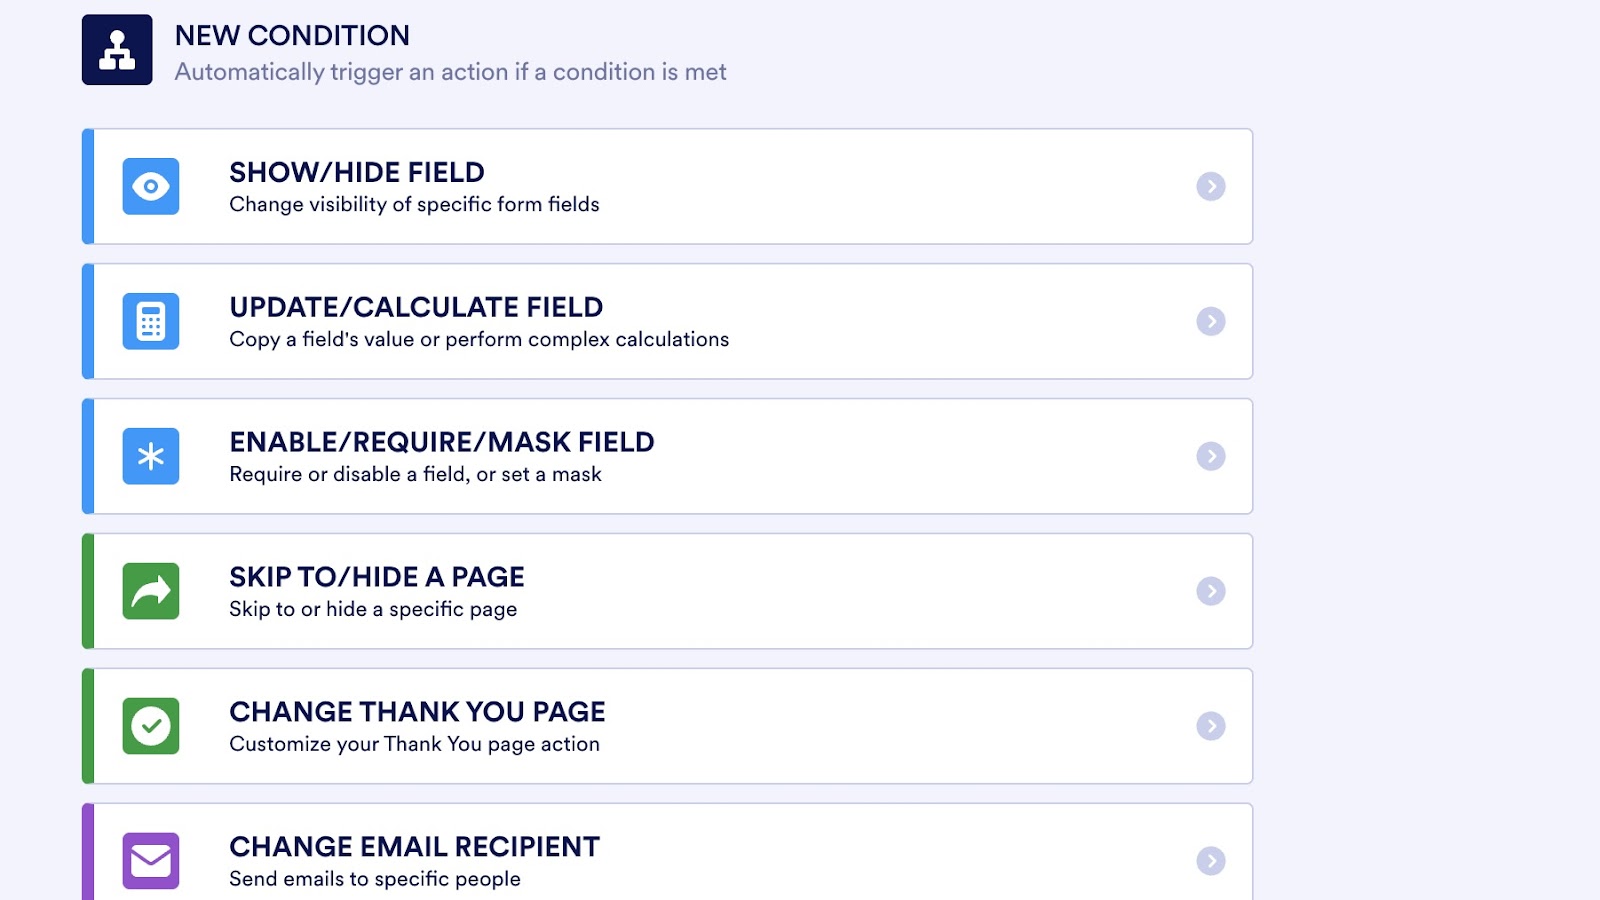Select the UPDATE/CALCULATE FIELD condition title
Viewport: 1600px width, 900px height.
coord(416,307)
